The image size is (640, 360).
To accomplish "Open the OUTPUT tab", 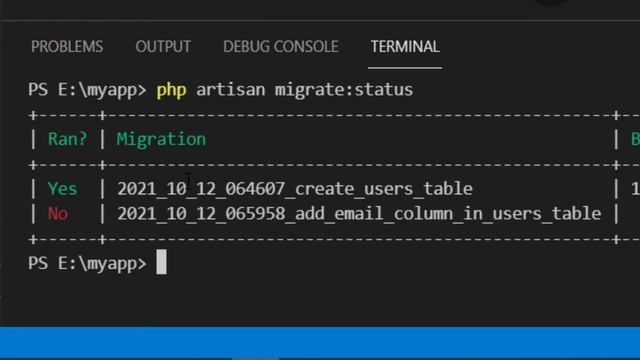I will [163, 47].
